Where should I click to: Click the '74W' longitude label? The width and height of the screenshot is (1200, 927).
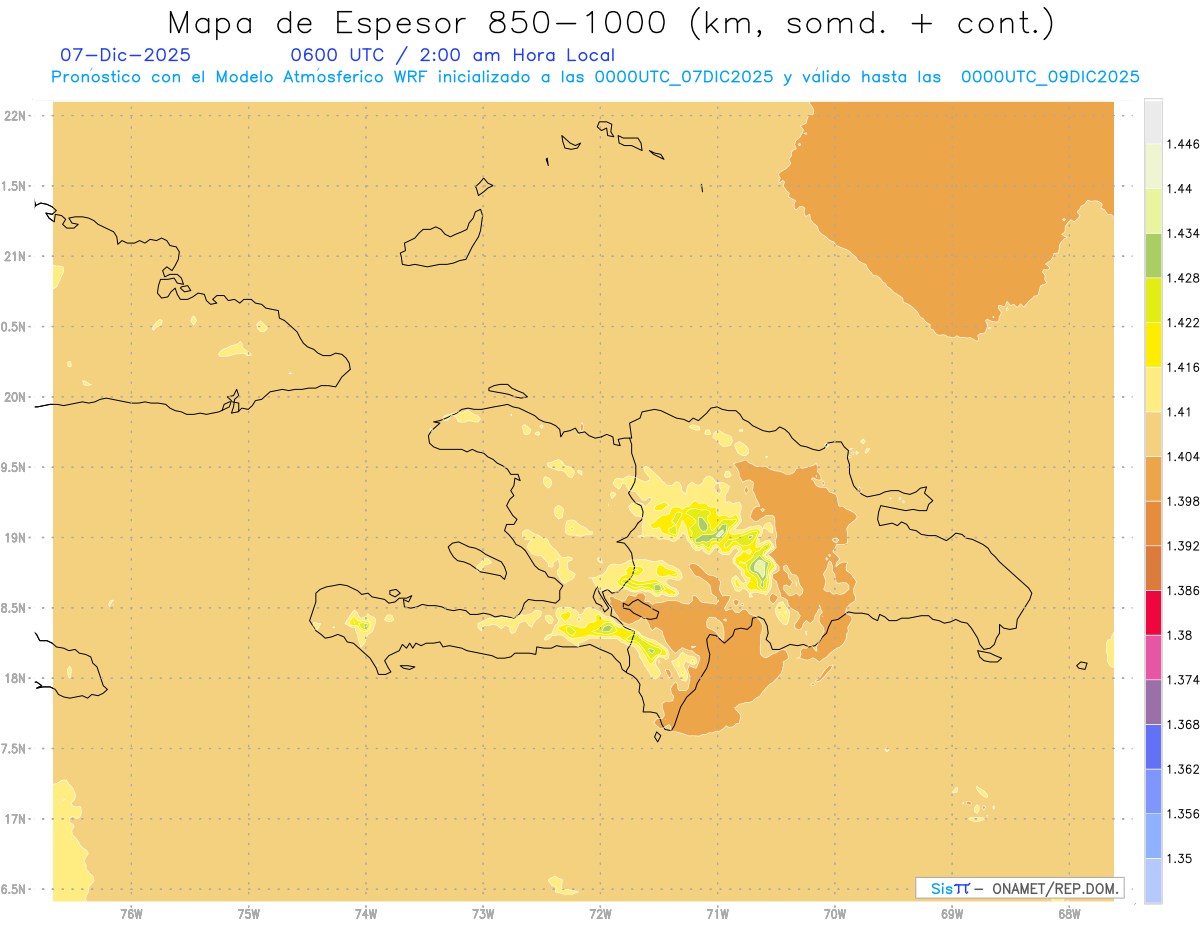click(366, 912)
